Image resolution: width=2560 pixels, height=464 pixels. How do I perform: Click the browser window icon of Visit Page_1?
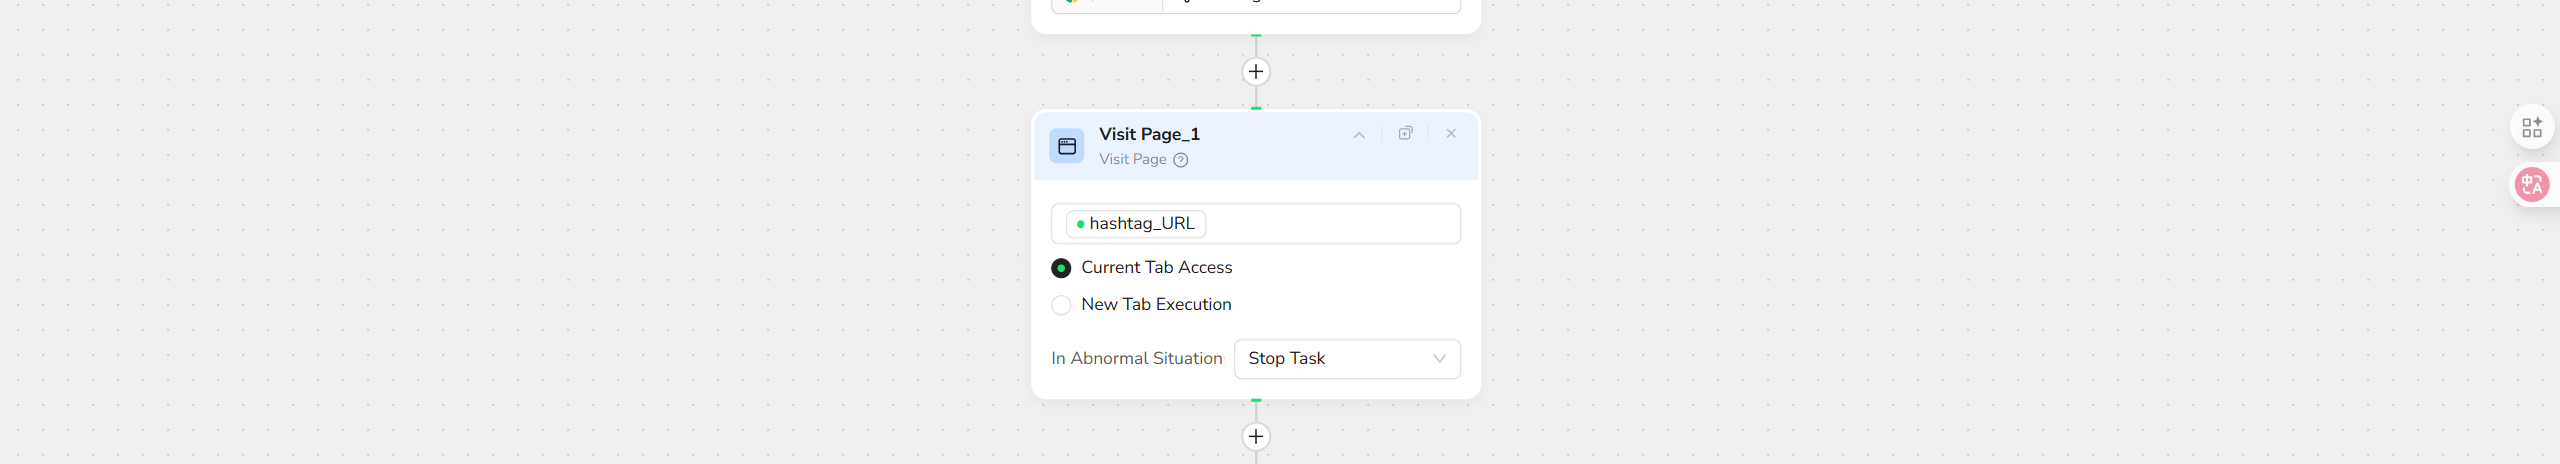[x=1067, y=146]
